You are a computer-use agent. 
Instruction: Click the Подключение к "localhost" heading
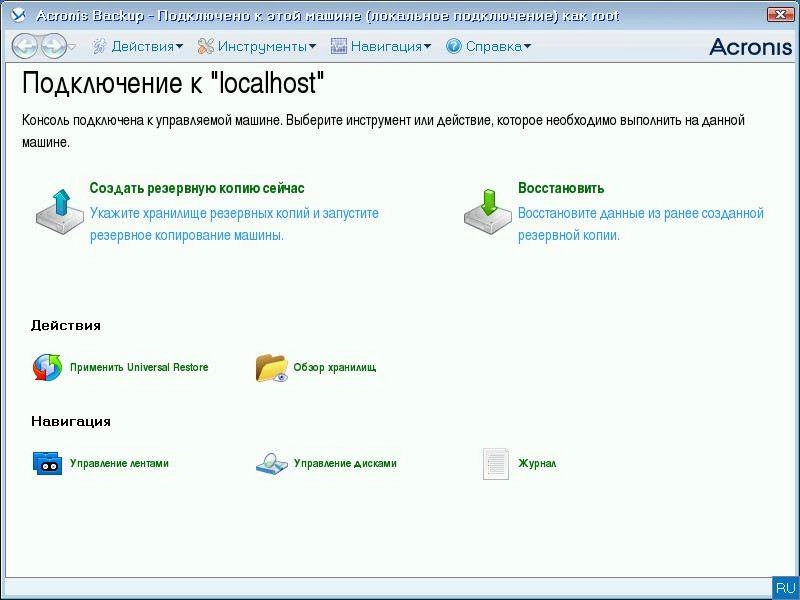(173, 83)
